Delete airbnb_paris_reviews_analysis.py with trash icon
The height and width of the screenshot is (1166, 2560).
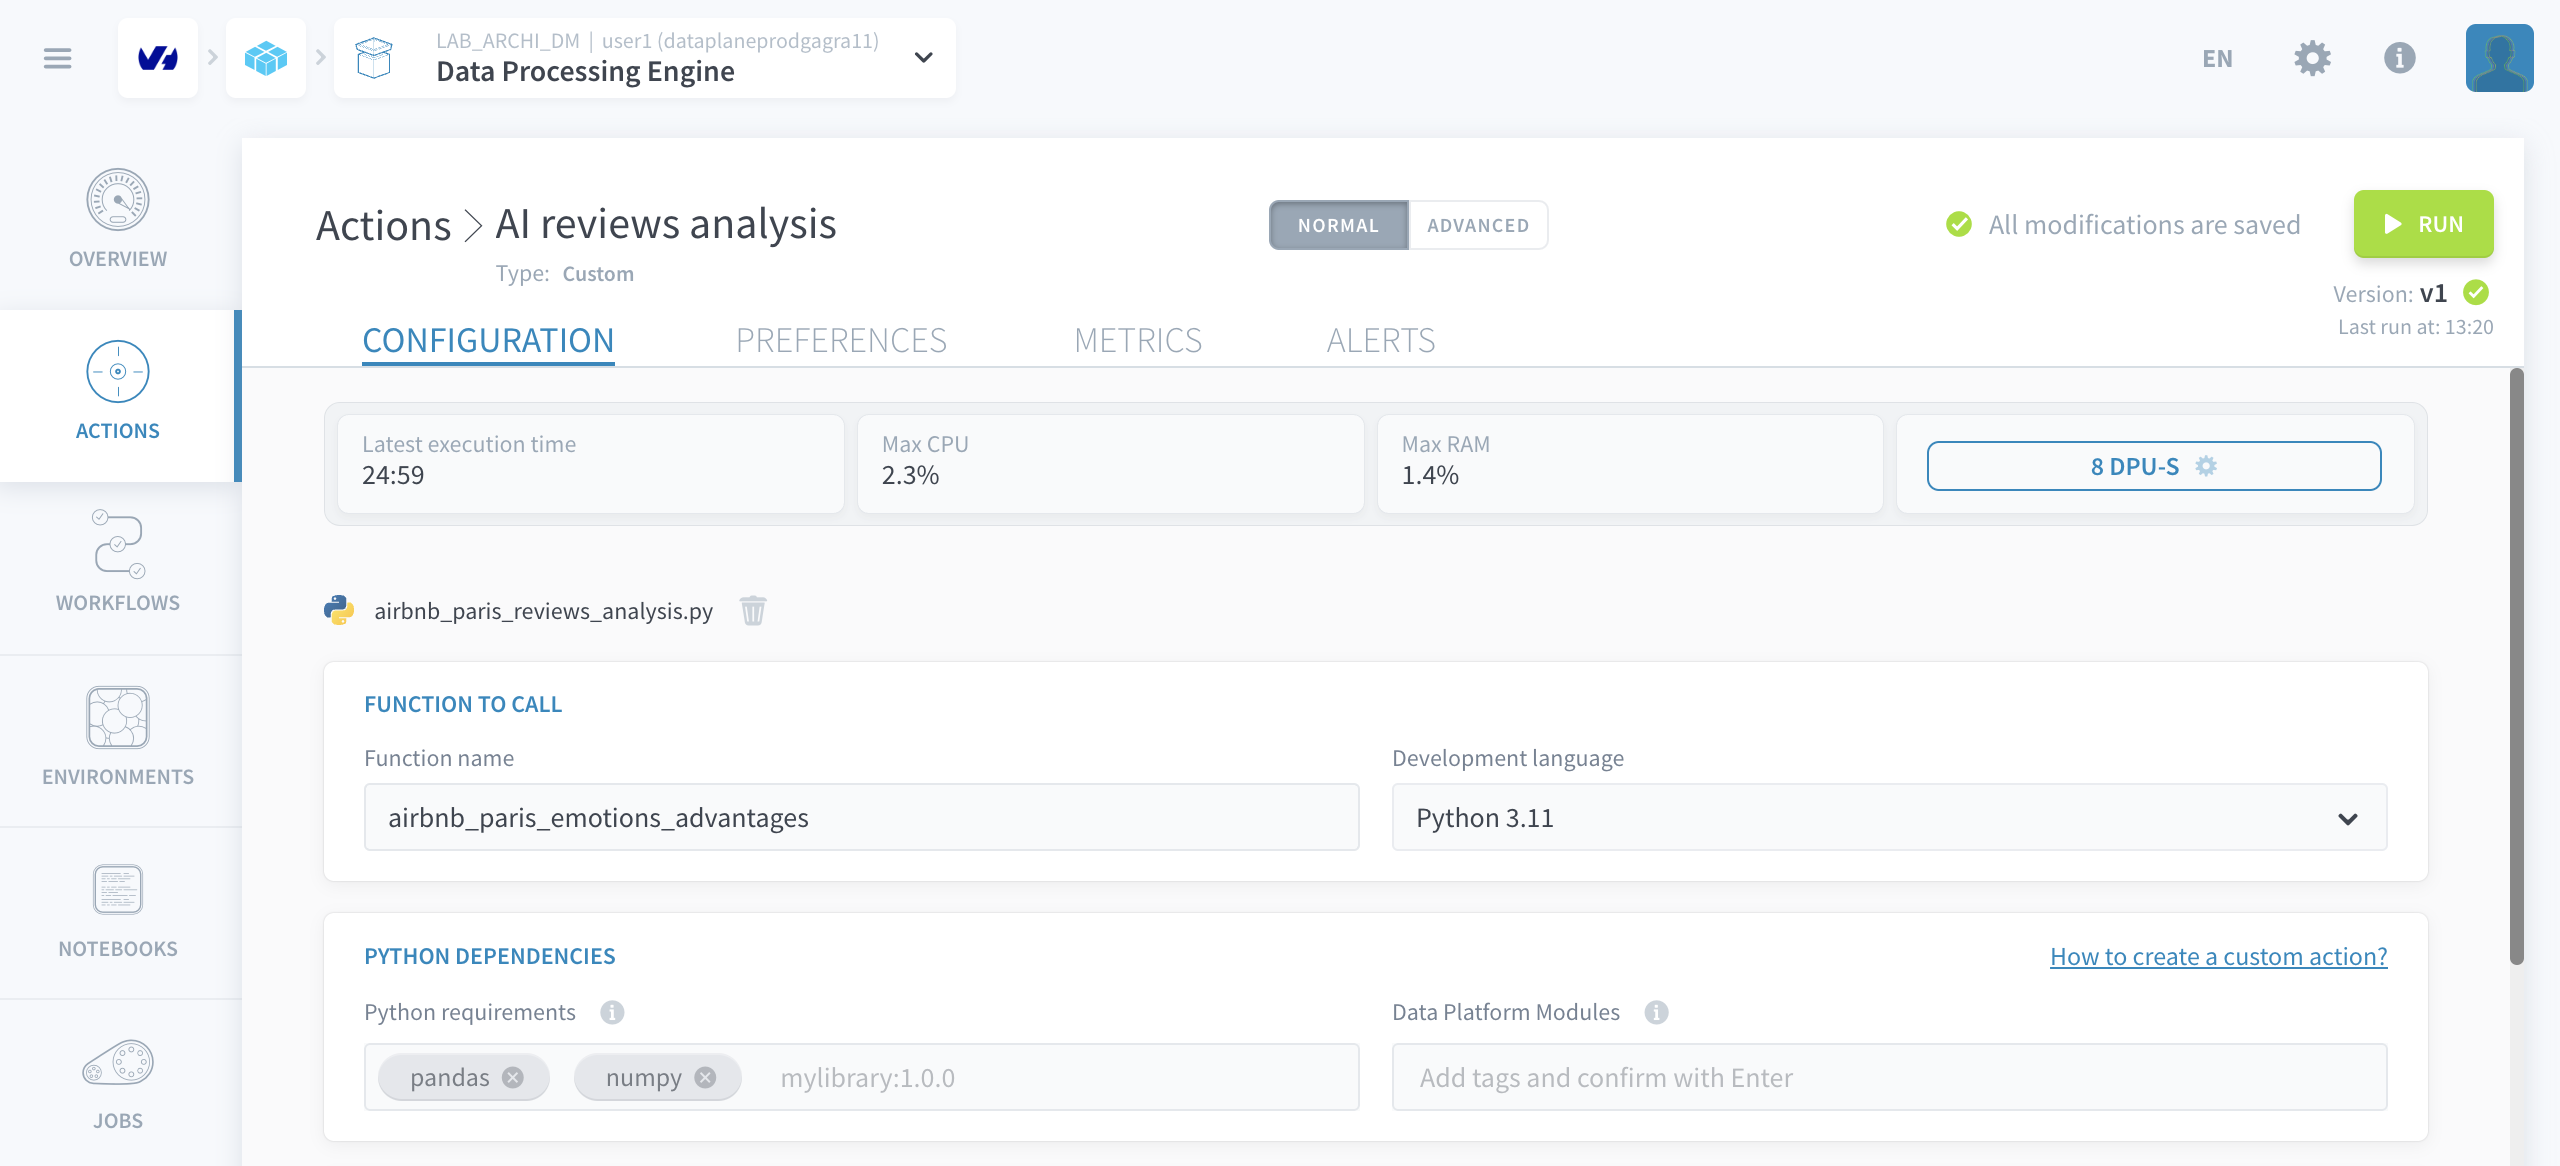753,610
